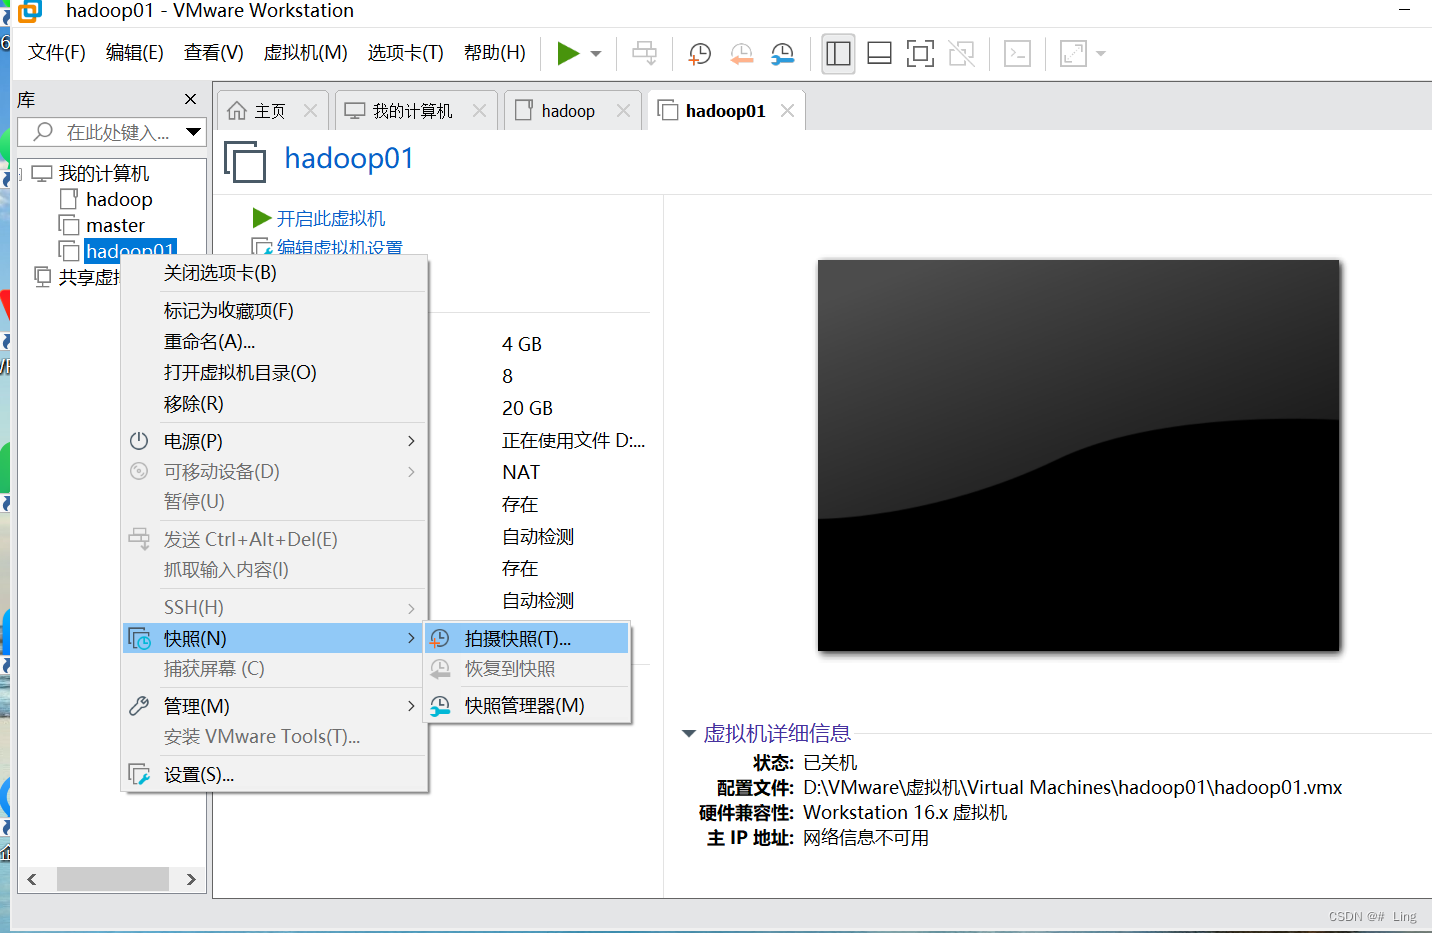This screenshot has height=933, width=1432.
Task: Expand the 管理(M) submenu arrow
Action: pyautogui.click(x=411, y=706)
